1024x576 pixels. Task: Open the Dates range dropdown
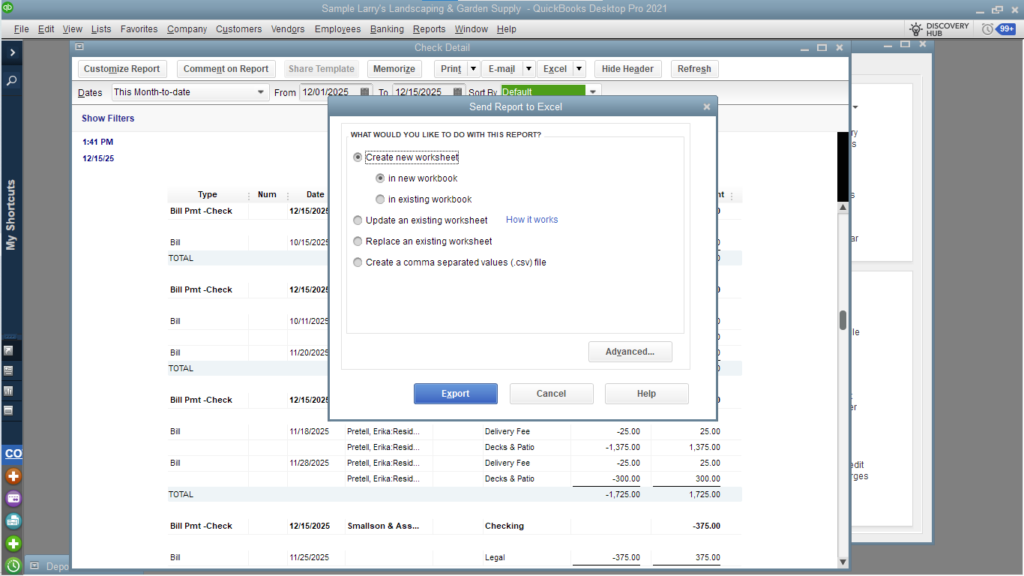tap(260, 92)
